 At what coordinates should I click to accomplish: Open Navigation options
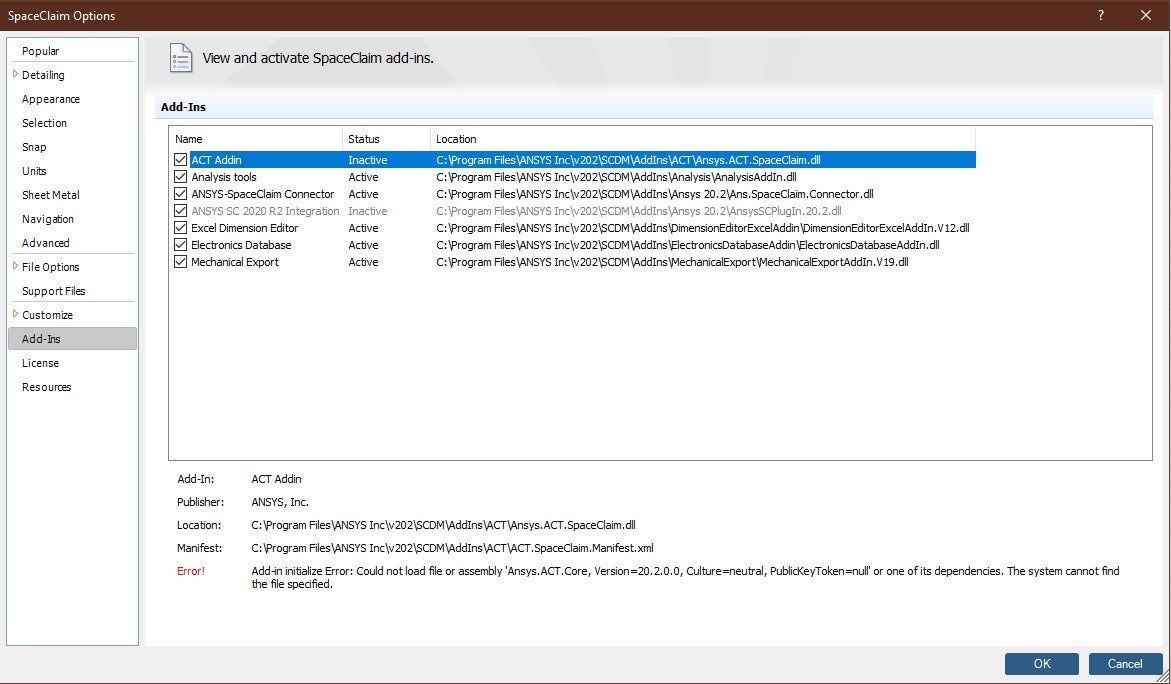pos(48,219)
